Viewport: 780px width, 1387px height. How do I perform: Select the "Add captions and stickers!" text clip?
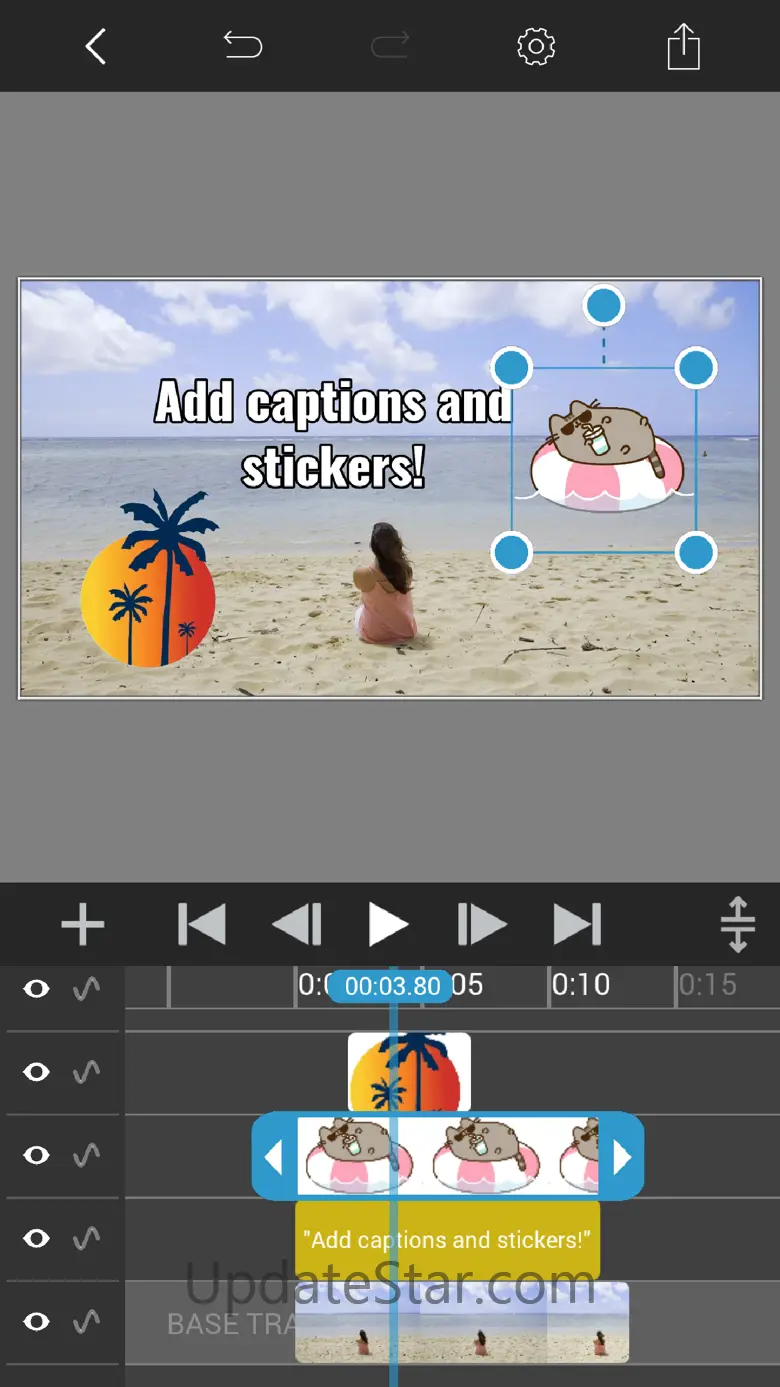(447, 1240)
